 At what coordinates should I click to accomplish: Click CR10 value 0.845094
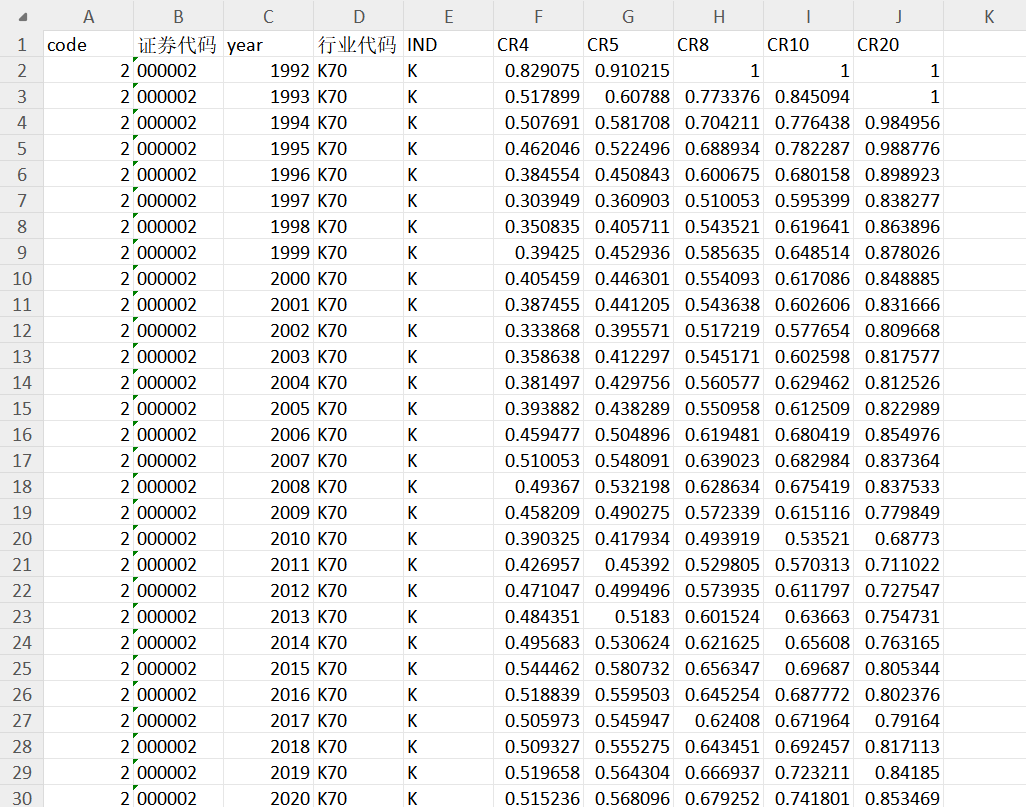point(808,97)
